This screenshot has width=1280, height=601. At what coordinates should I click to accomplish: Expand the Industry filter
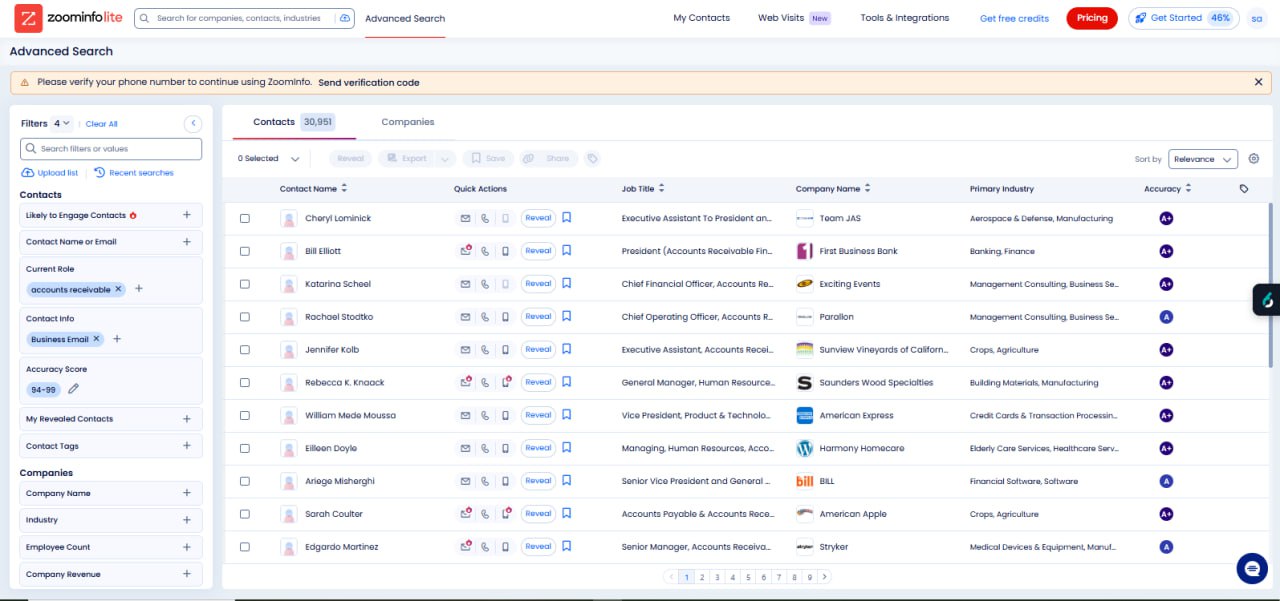point(187,520)
